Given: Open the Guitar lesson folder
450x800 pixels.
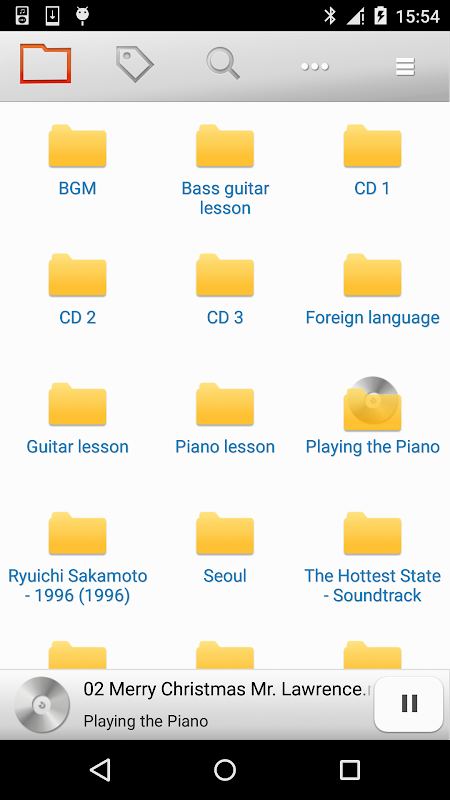Looking at the screenshot, I should (x=78, y=418).
